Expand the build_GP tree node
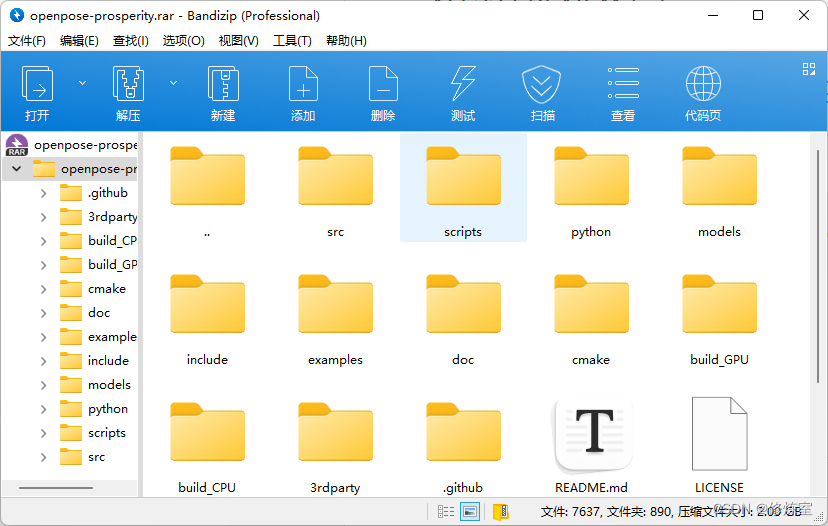This screenshot has height=526, width=828. point(43,265)
